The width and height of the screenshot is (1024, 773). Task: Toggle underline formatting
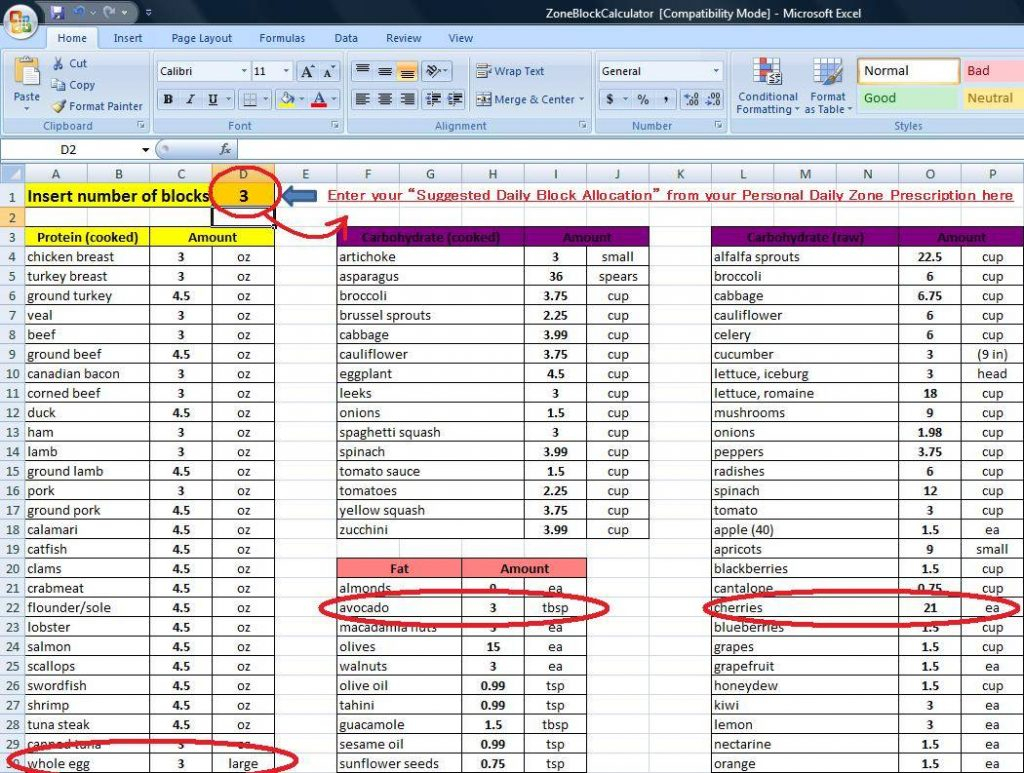(x=212, y=99)
